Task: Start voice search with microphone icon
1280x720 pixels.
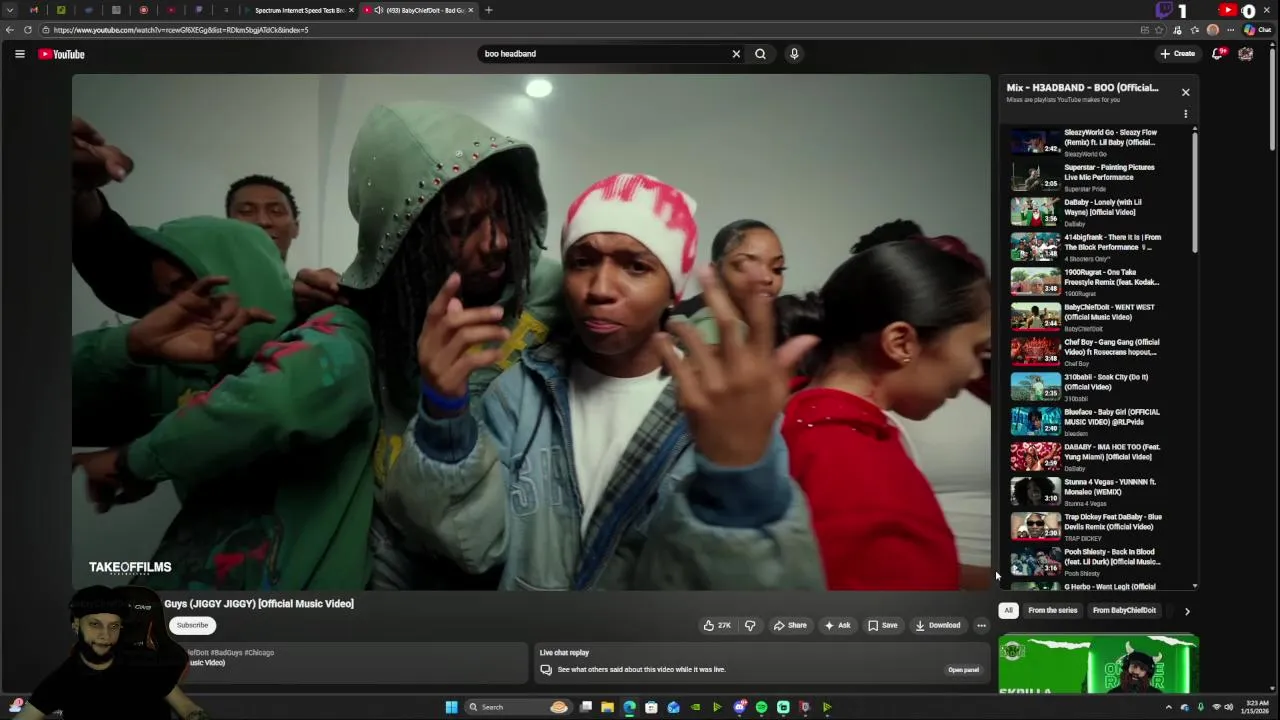Action: tap(794, 54)
